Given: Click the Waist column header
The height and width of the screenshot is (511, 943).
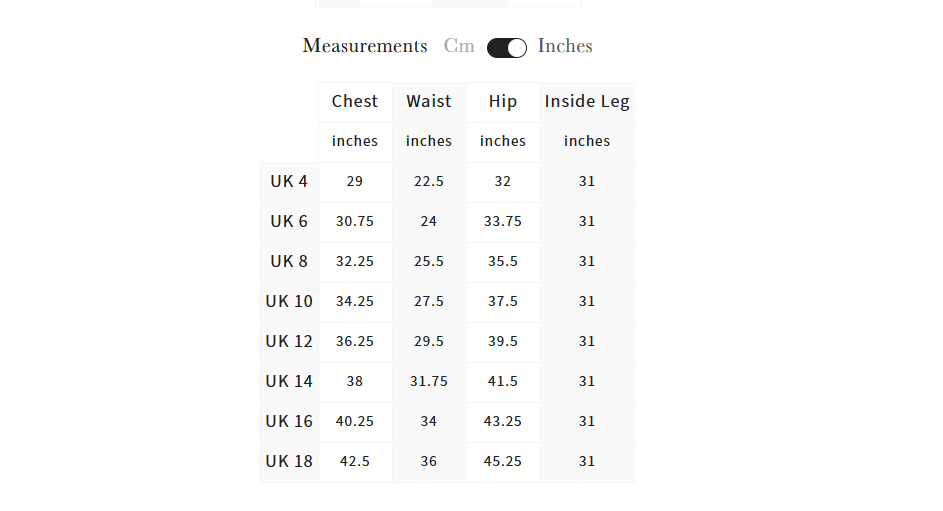Looking at the screenshot, I should point(429,101).
